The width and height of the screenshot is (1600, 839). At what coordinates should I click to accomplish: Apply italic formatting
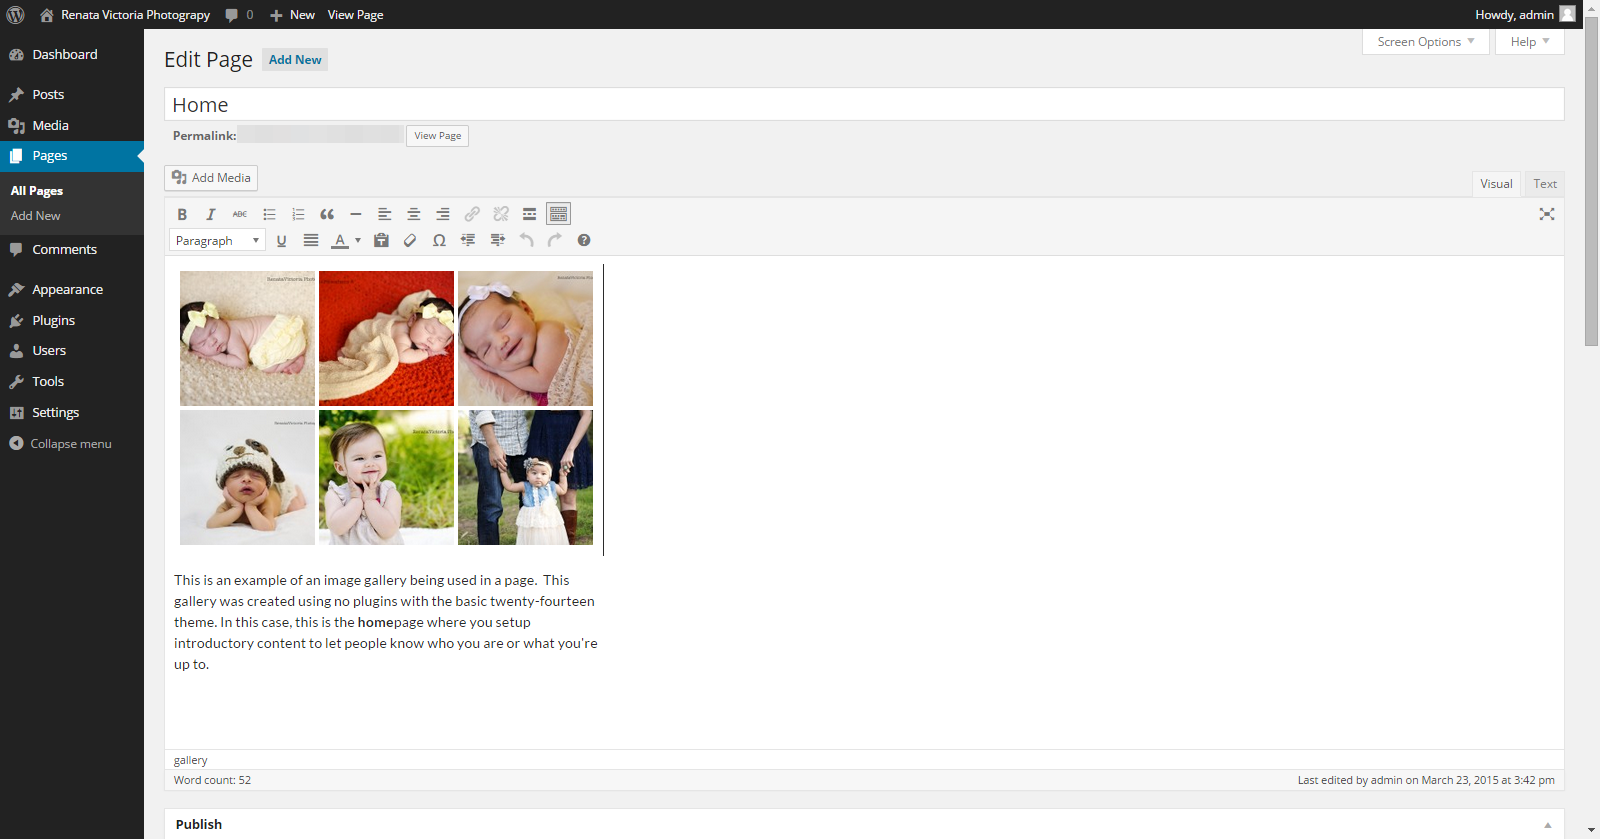[211, 214]
